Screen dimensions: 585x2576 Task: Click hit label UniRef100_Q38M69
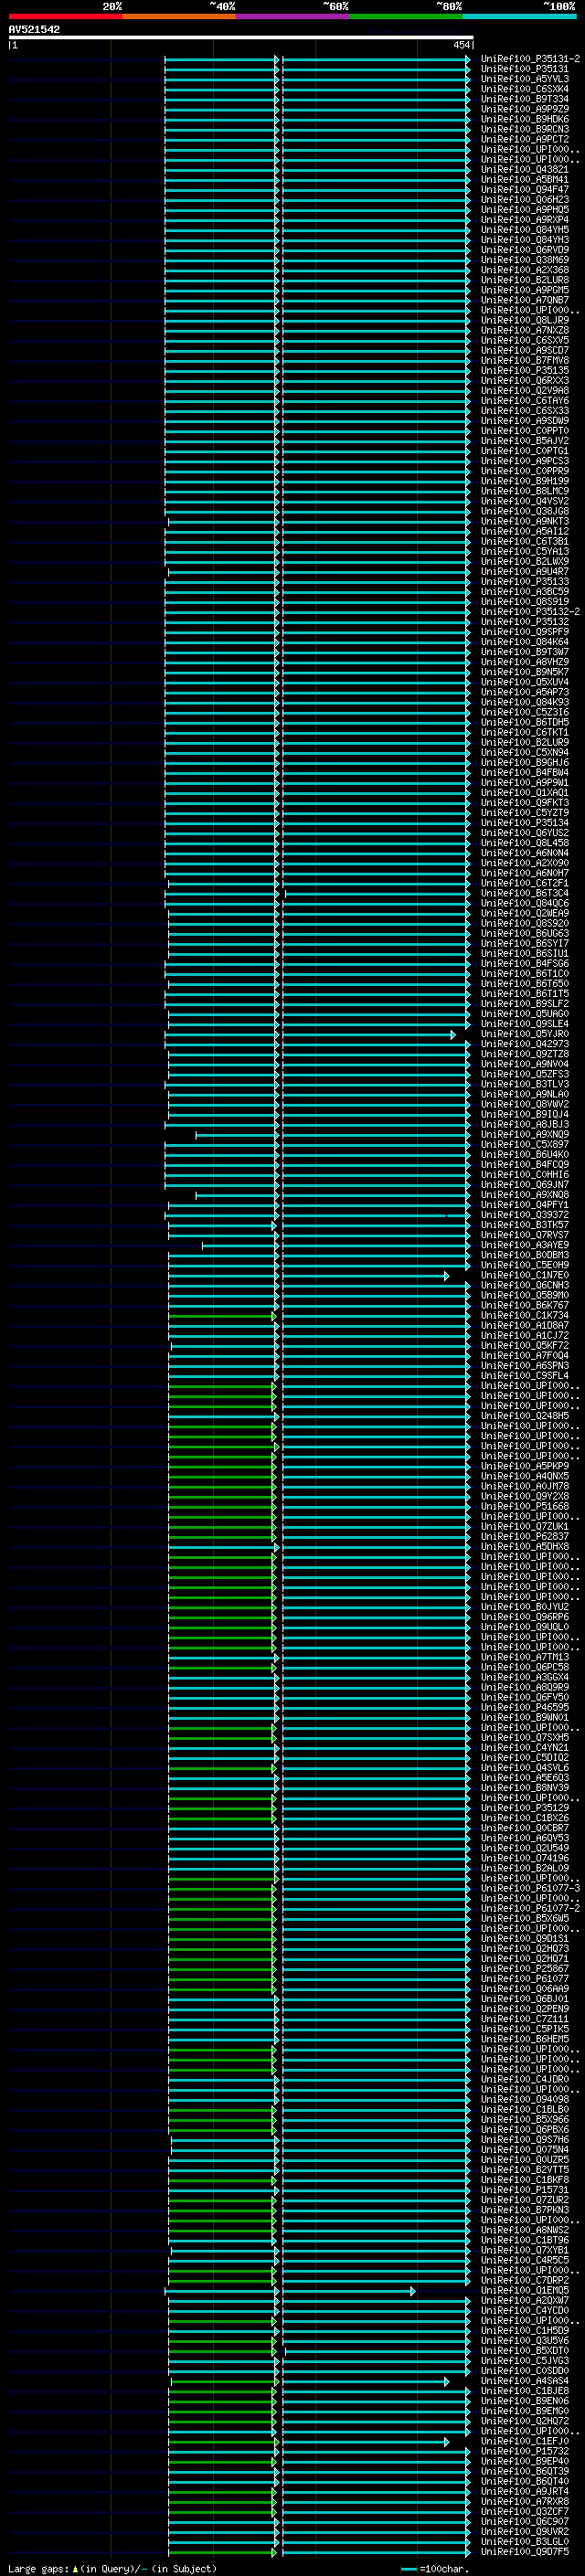(525, 260)
